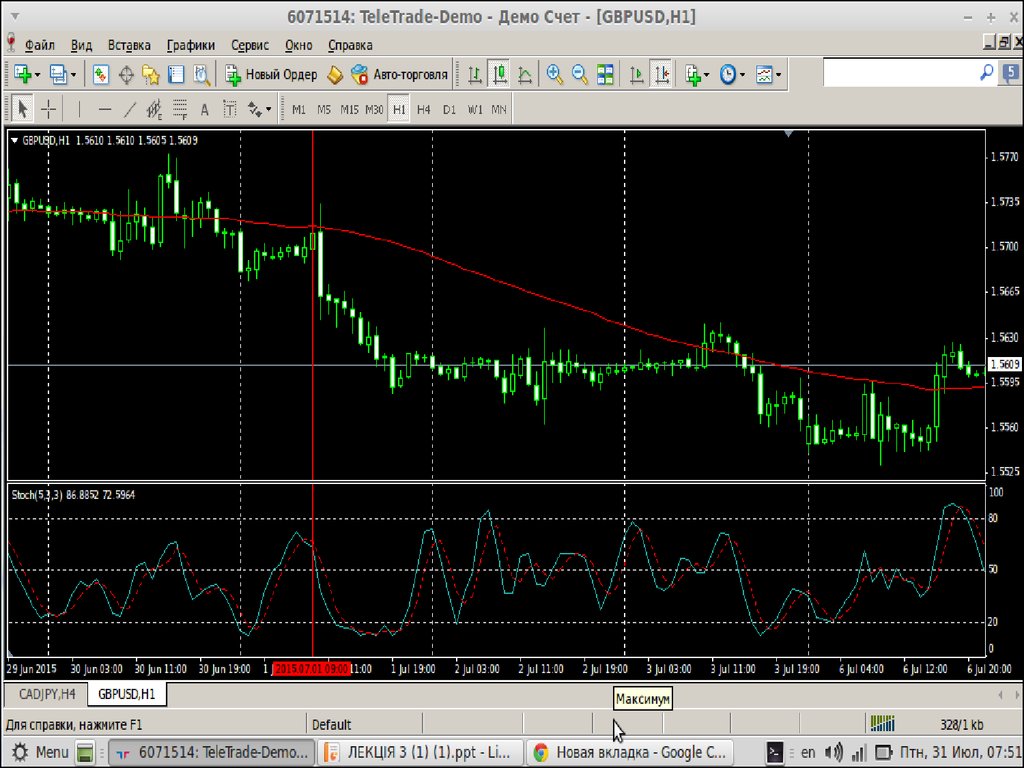Open the Strategy Tester magnifier icon

click(x=201, y=74)
